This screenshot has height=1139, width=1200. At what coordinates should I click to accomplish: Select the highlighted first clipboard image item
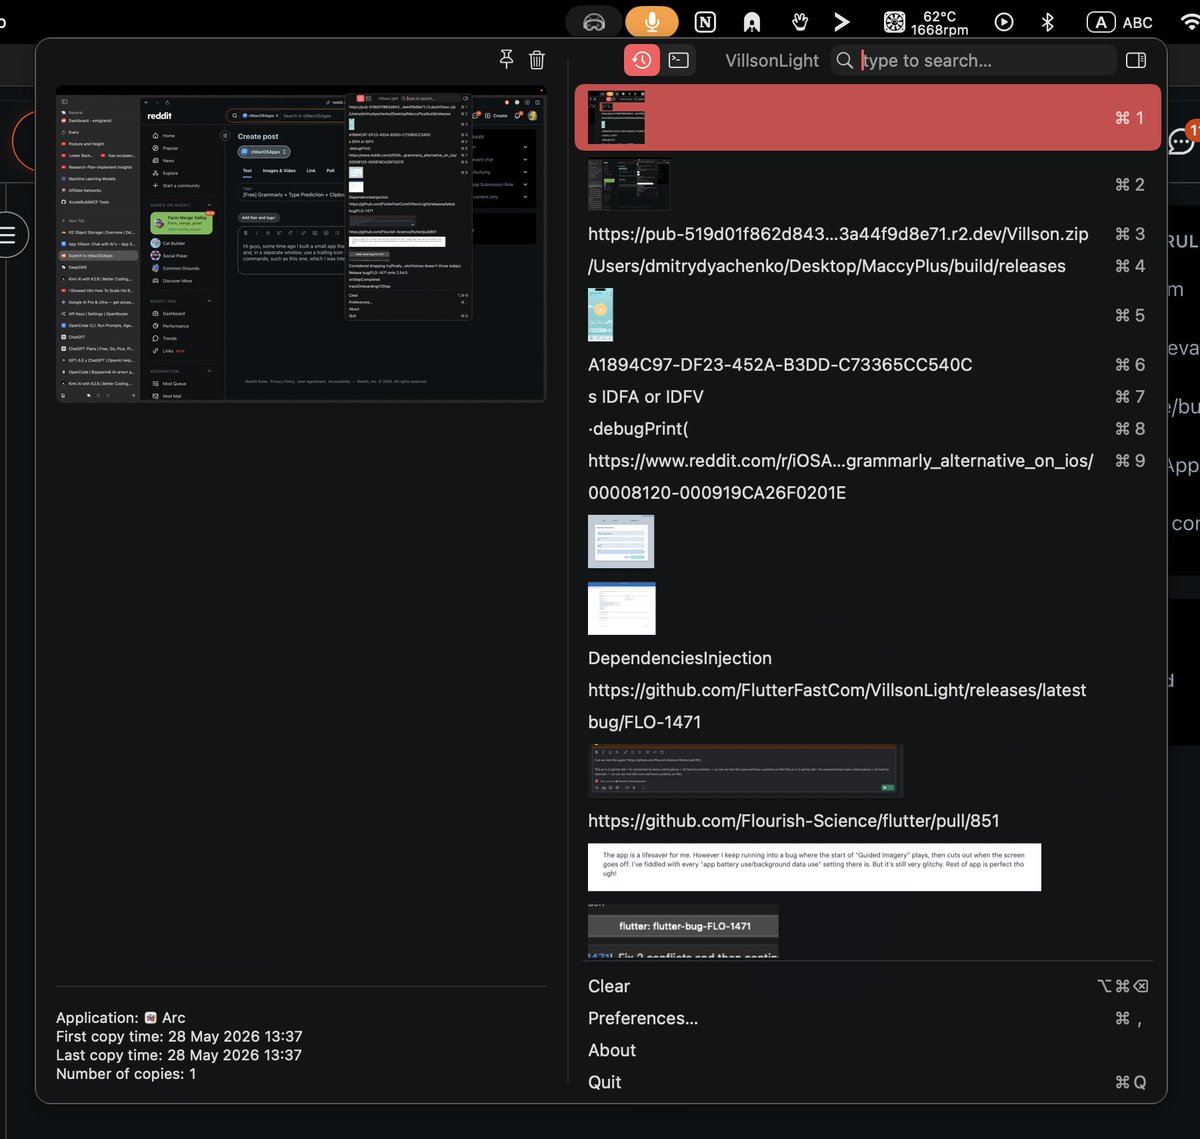click(x=867, y=117)
